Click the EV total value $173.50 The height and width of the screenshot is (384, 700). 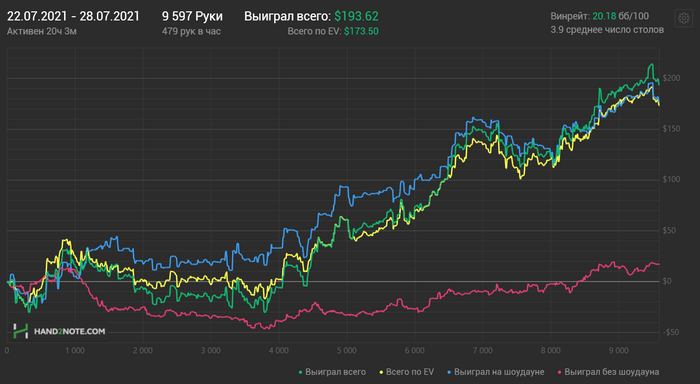click(361, 31)
